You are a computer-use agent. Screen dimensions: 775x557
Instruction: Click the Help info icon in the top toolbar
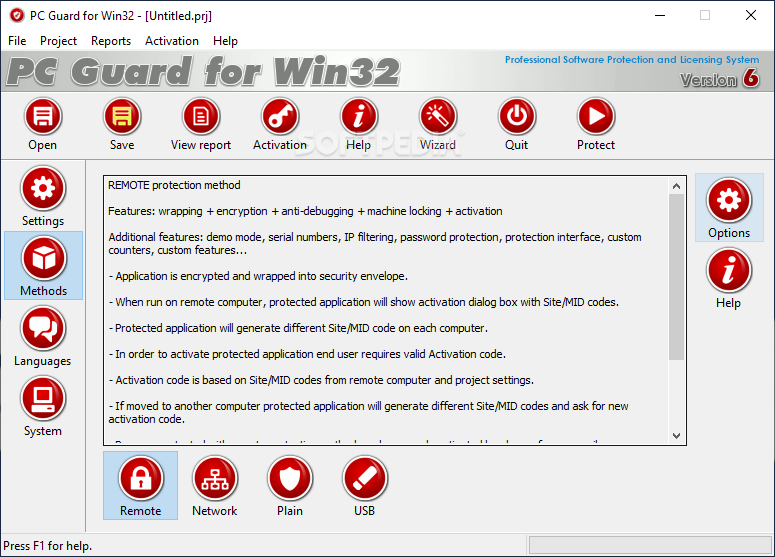[x=359, y=117]
